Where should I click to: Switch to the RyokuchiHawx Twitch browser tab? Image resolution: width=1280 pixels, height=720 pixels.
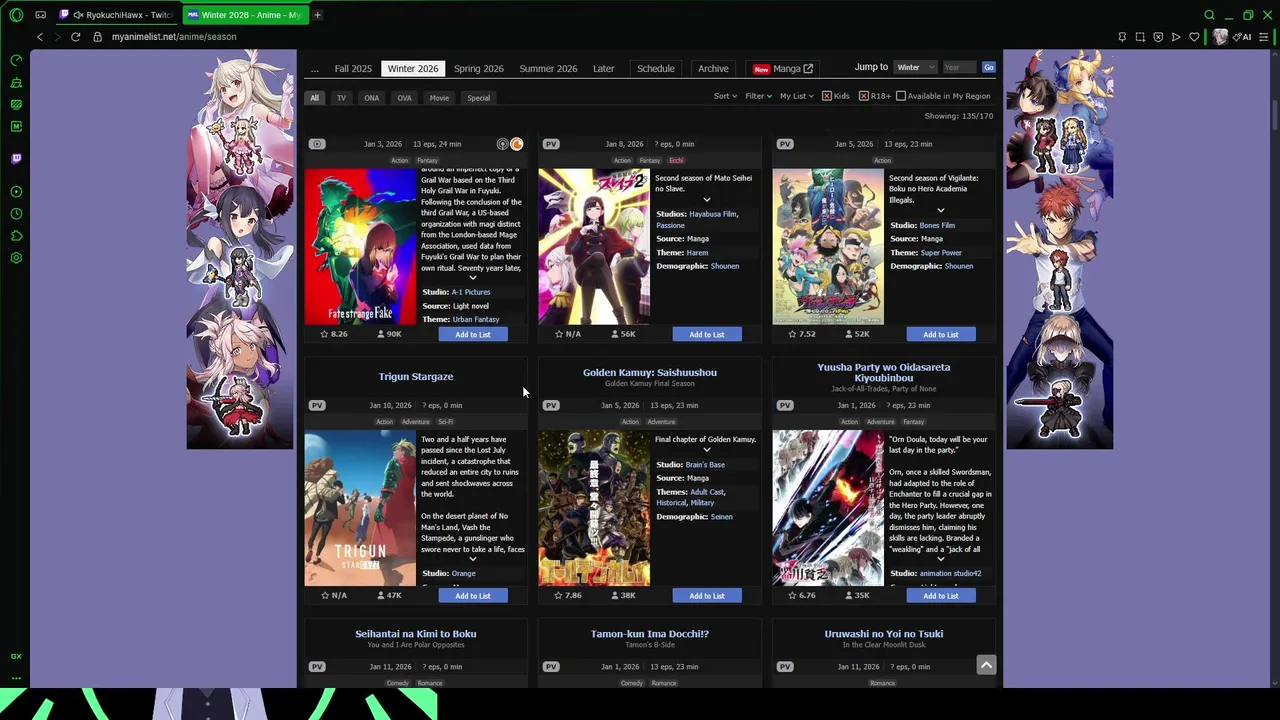click(x=117, y=15)
